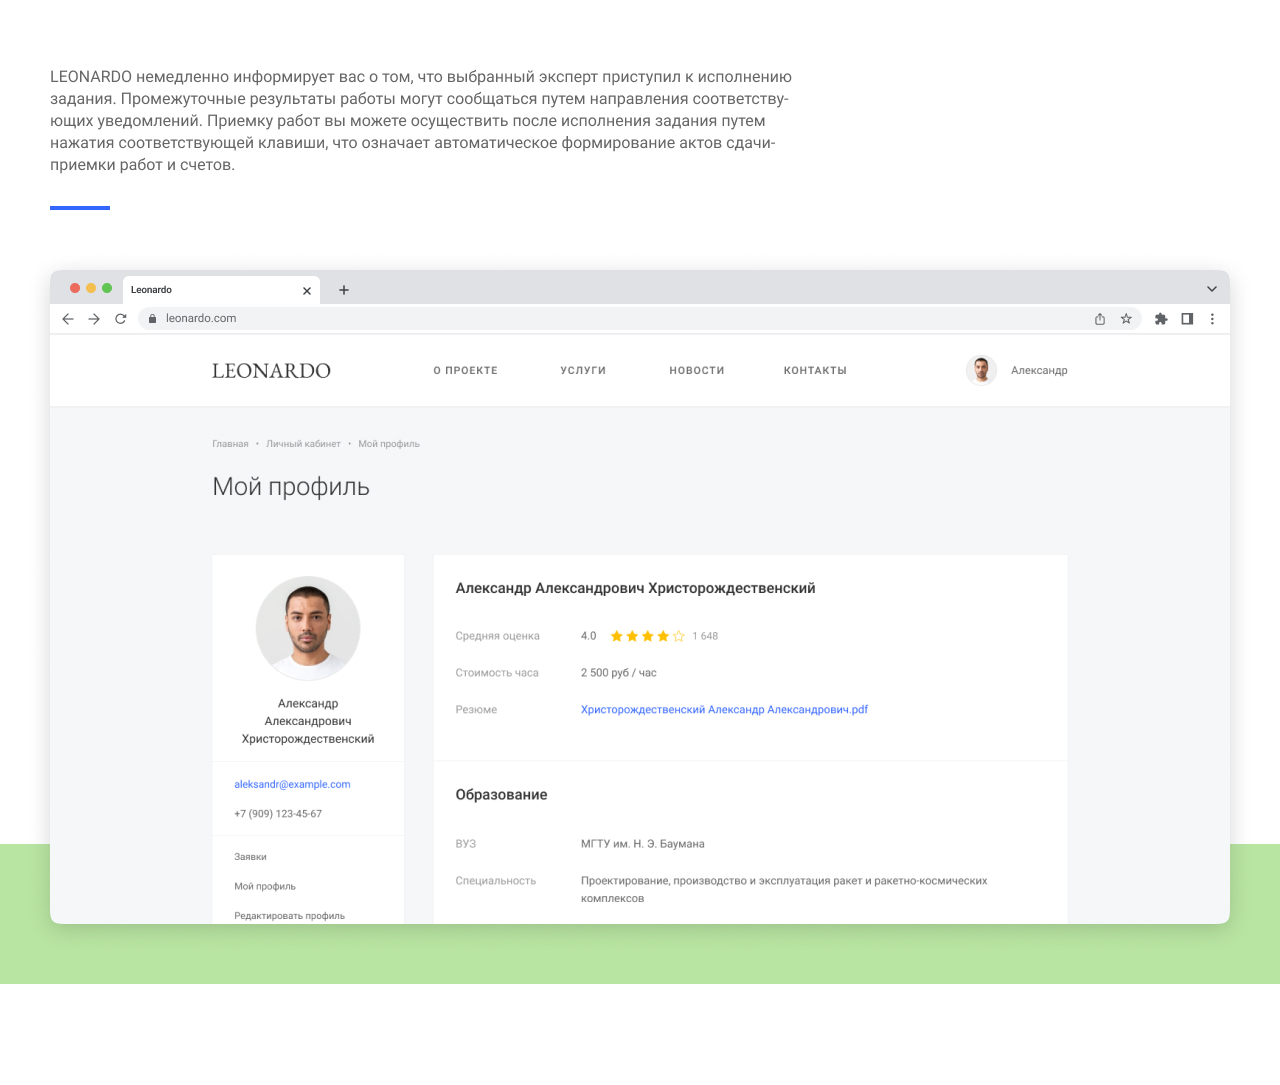1280x1085 pixels.
Task: Open new tab with plus button
Action: (344, 290)
